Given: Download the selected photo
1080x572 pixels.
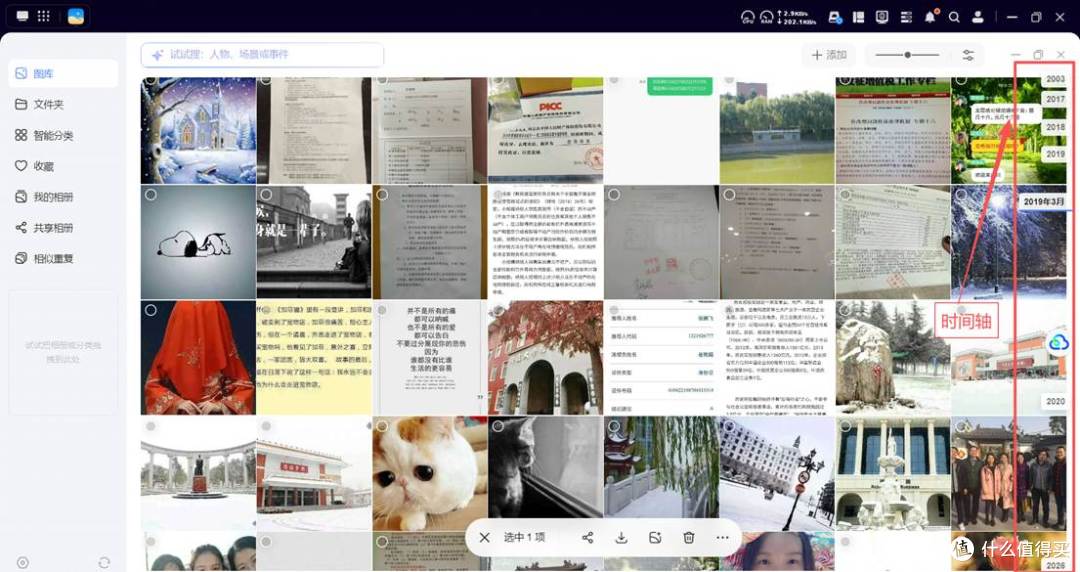Looking at the screenshot, I should [621, 538].
